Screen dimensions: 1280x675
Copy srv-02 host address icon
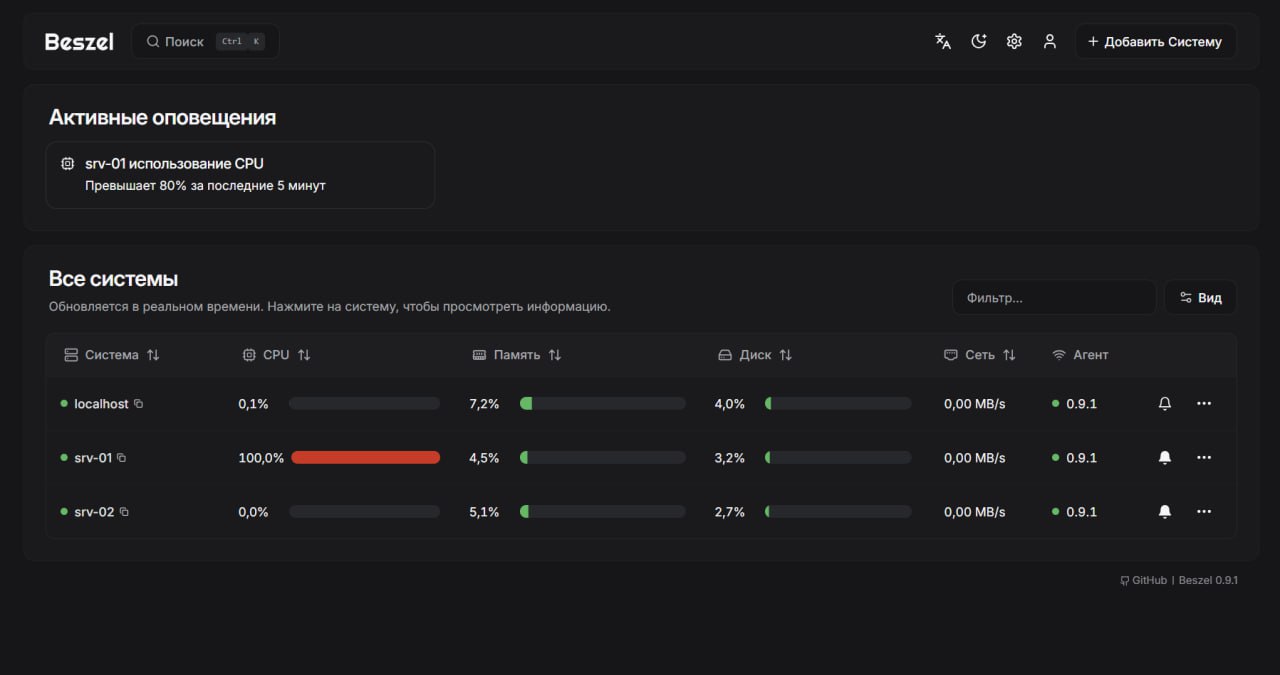pyautogui.click(x=124, y=512)
